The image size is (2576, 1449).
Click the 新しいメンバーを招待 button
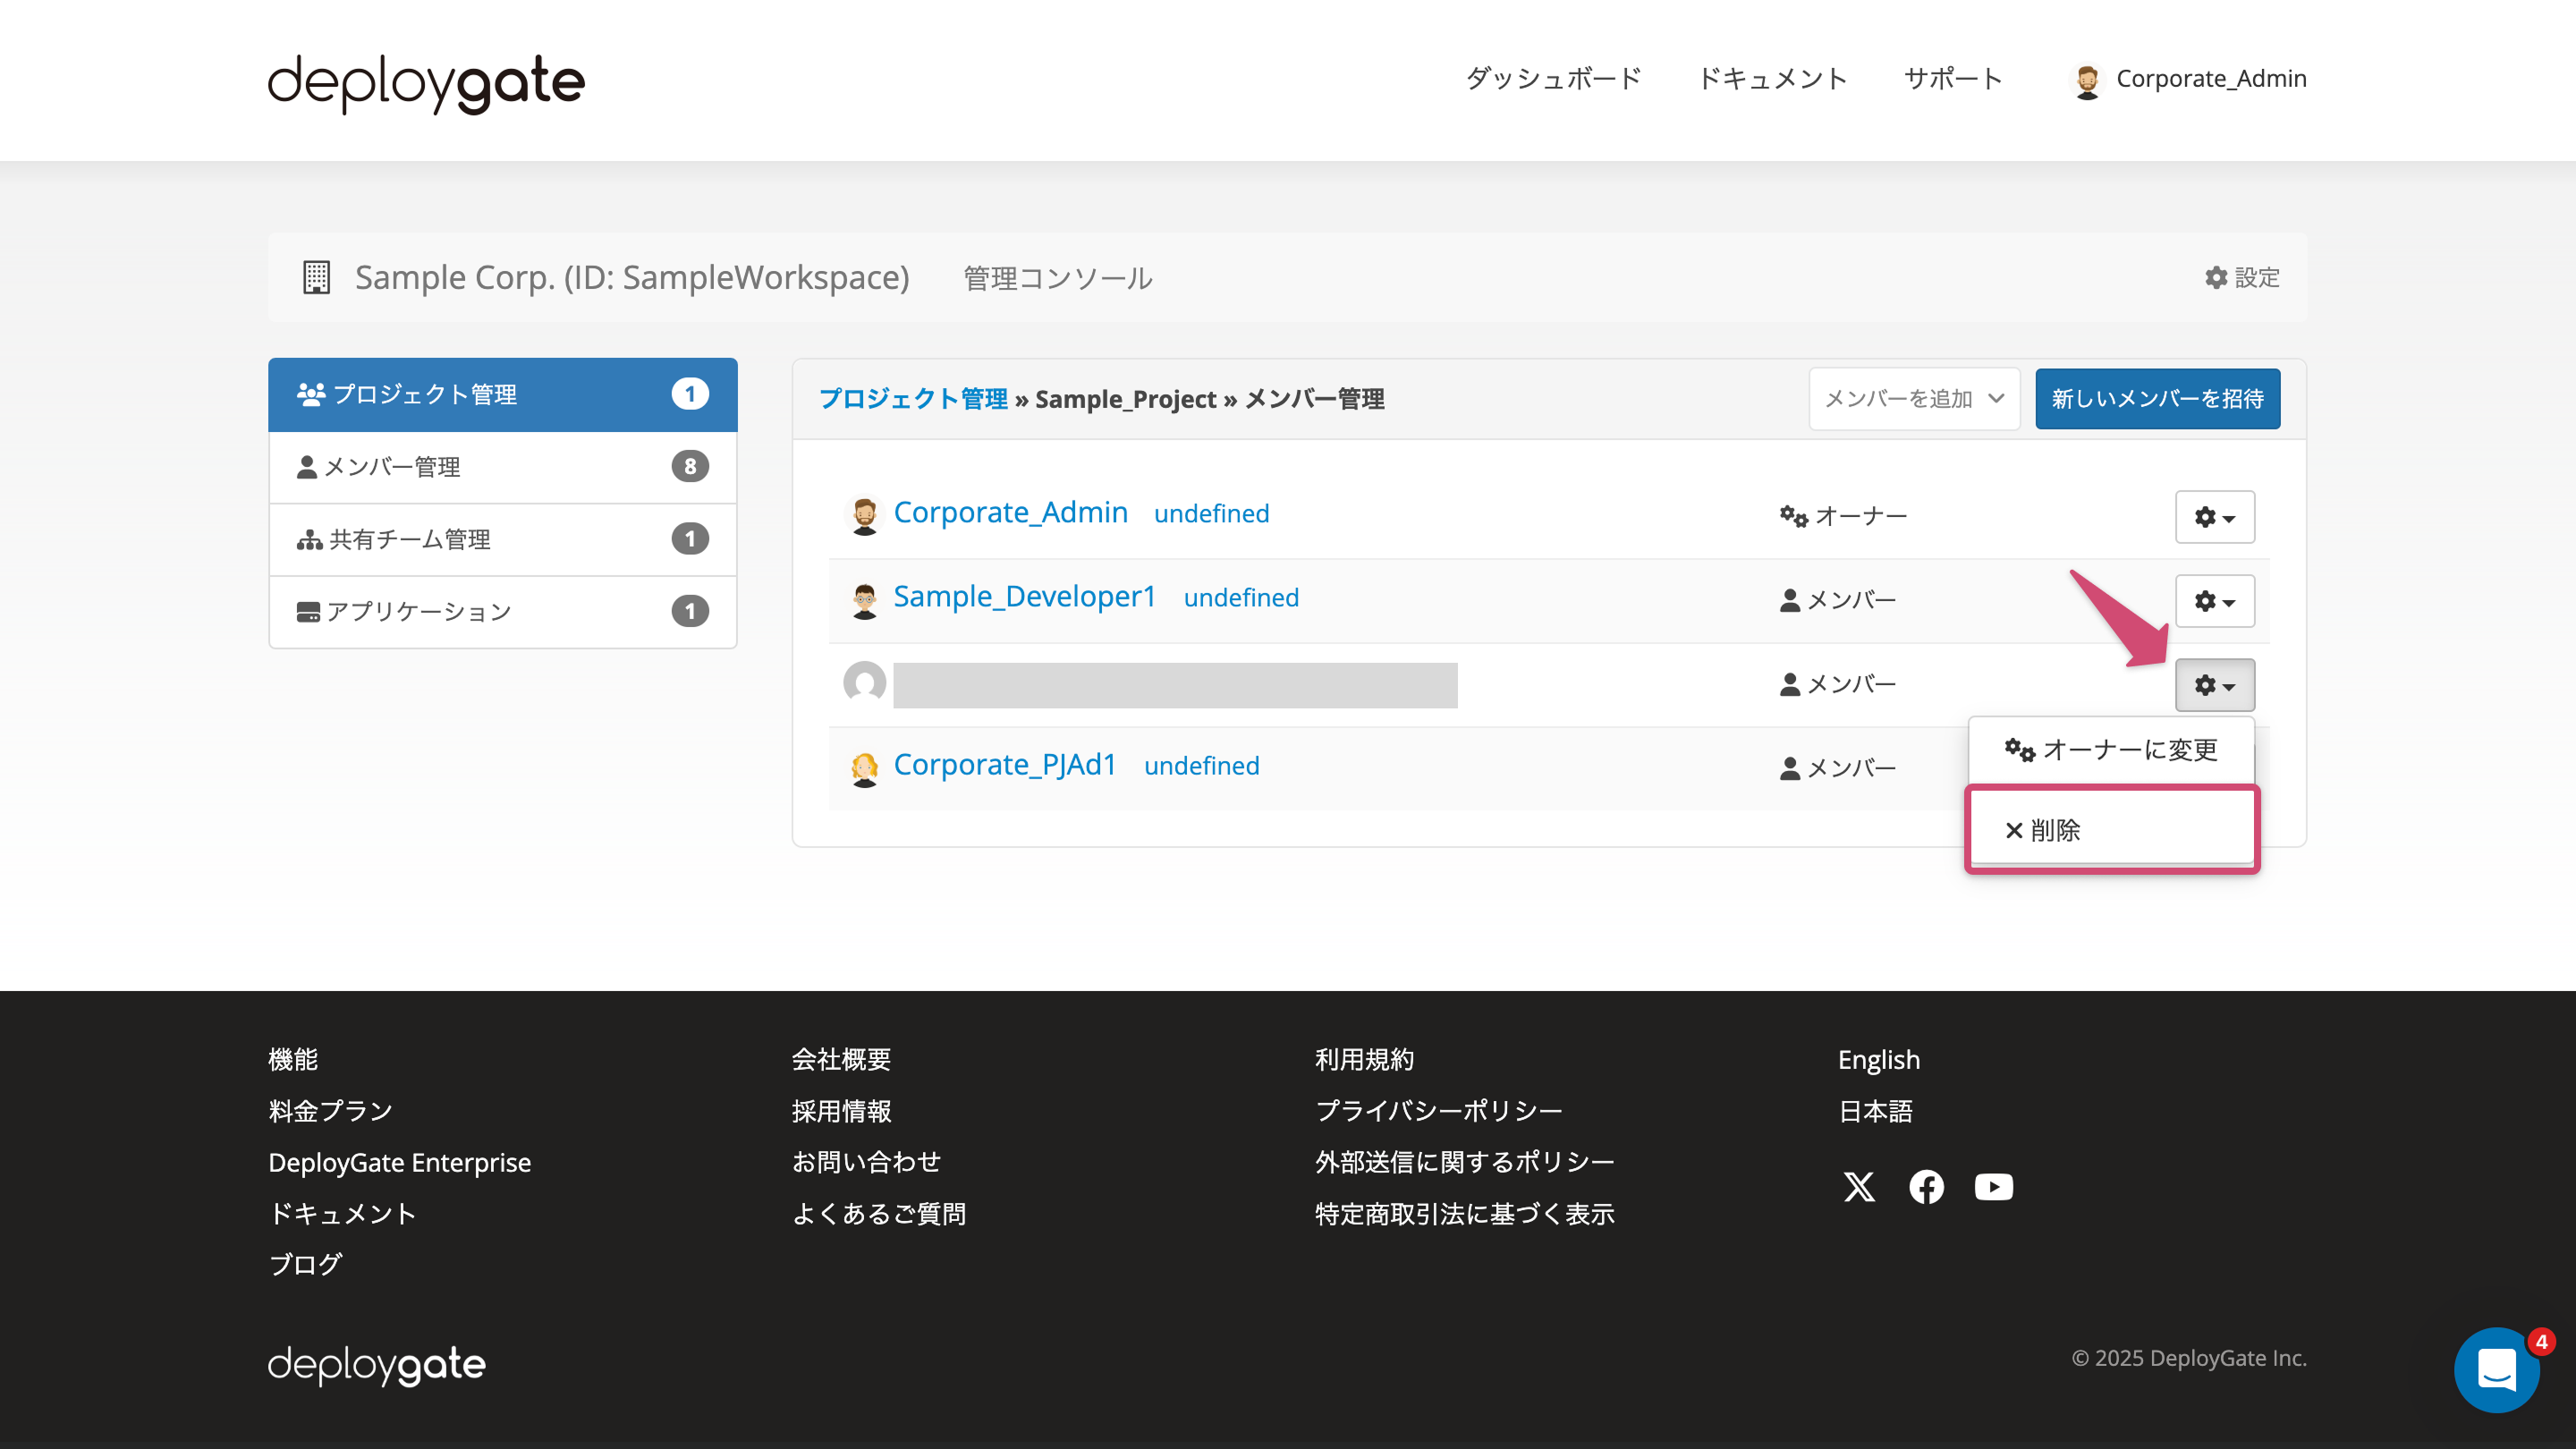coord(2157,398)
